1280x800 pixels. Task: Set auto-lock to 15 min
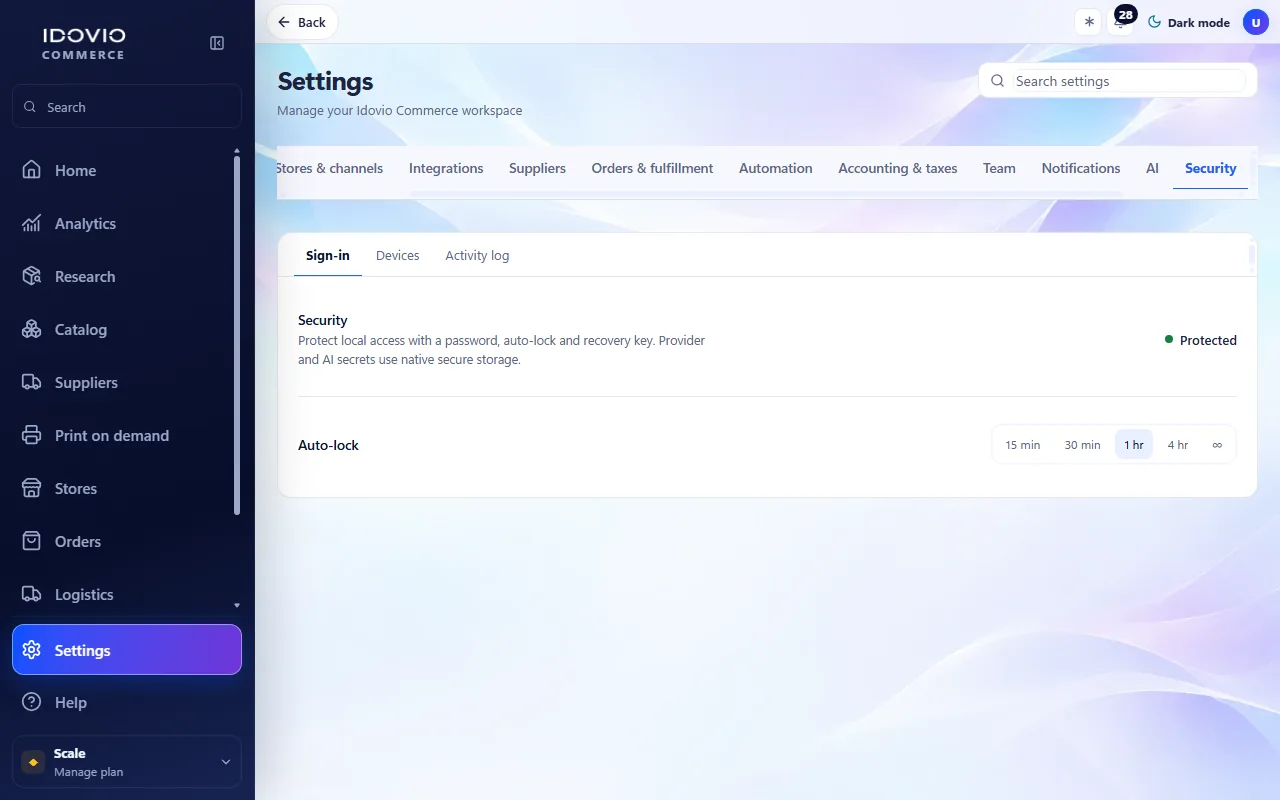(x=1023, y=445)
